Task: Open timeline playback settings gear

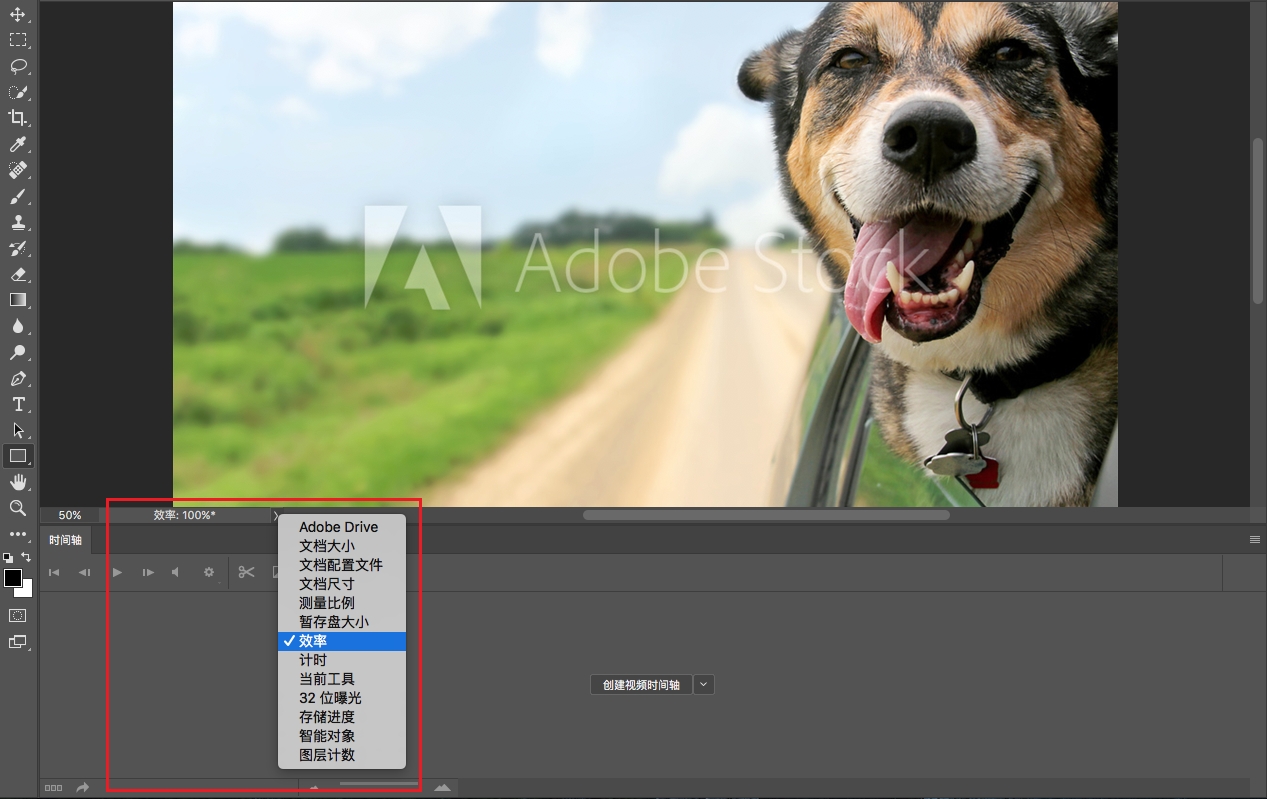Action: 209,572
